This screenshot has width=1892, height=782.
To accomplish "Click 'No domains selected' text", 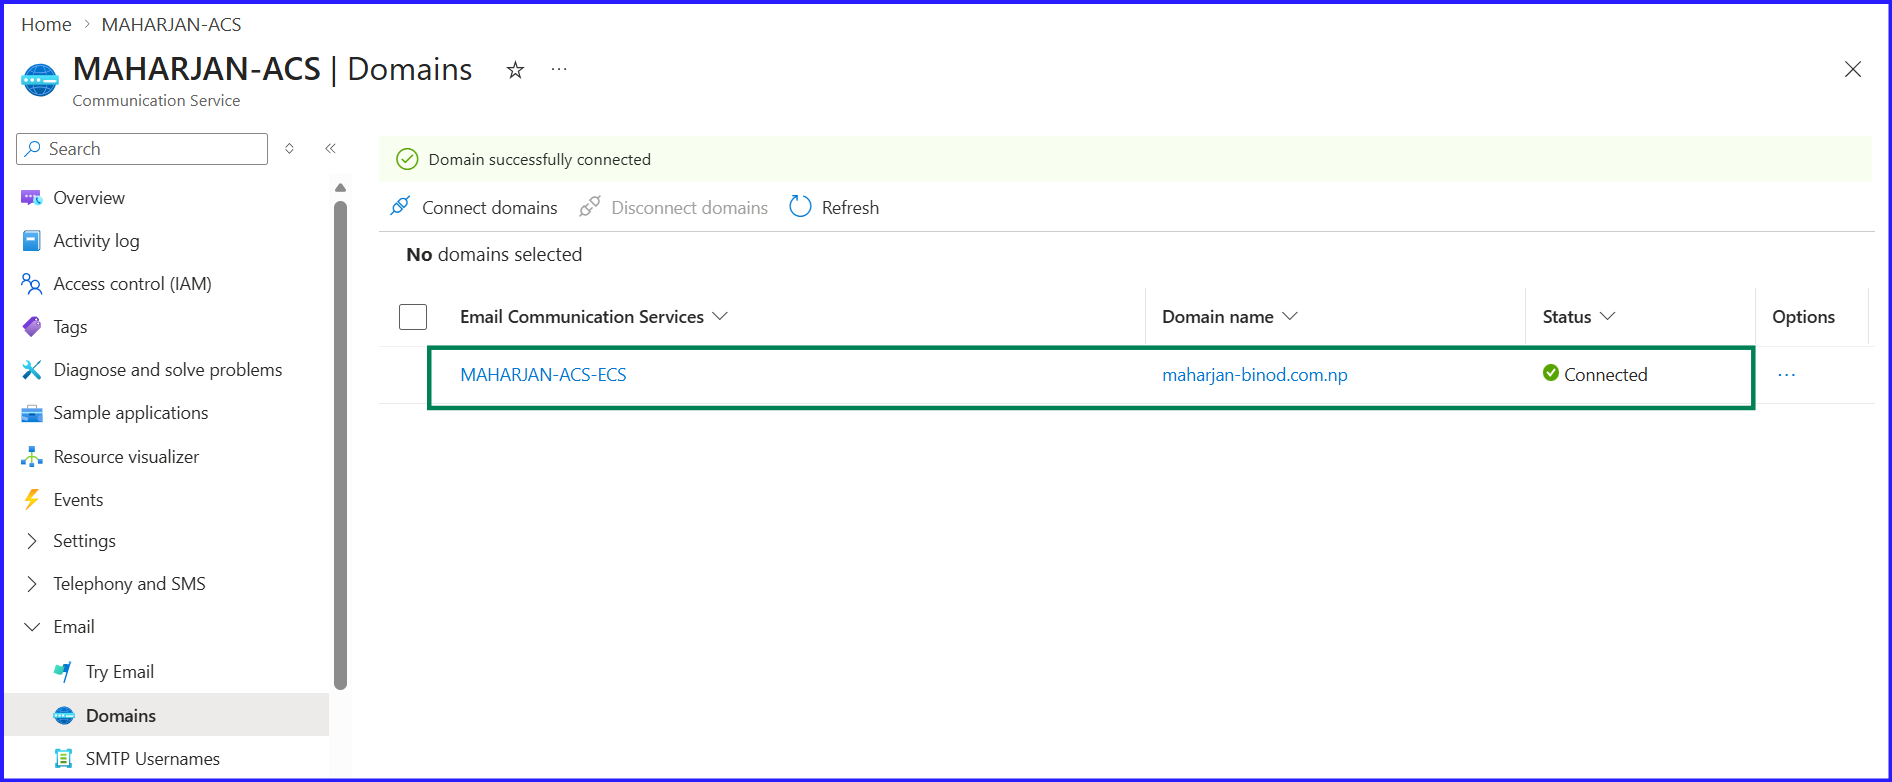I will (x=494, y=255).
